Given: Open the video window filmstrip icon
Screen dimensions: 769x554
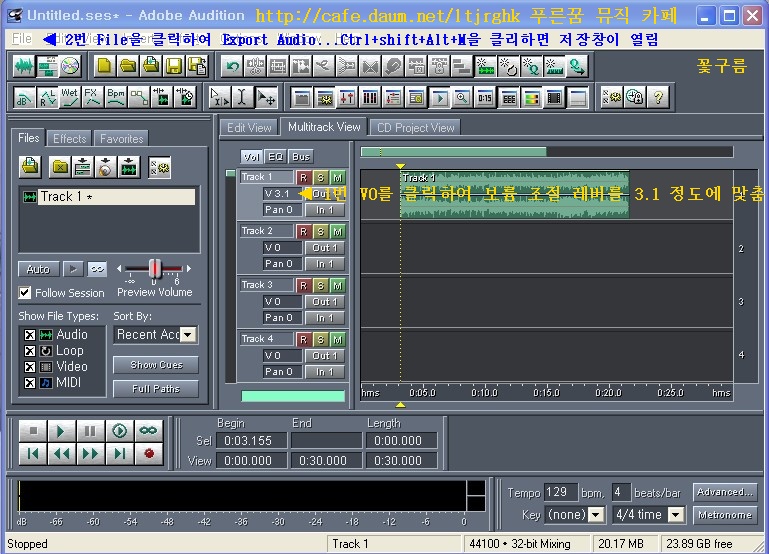Looking at the screenshot, I should coord(554,98).
